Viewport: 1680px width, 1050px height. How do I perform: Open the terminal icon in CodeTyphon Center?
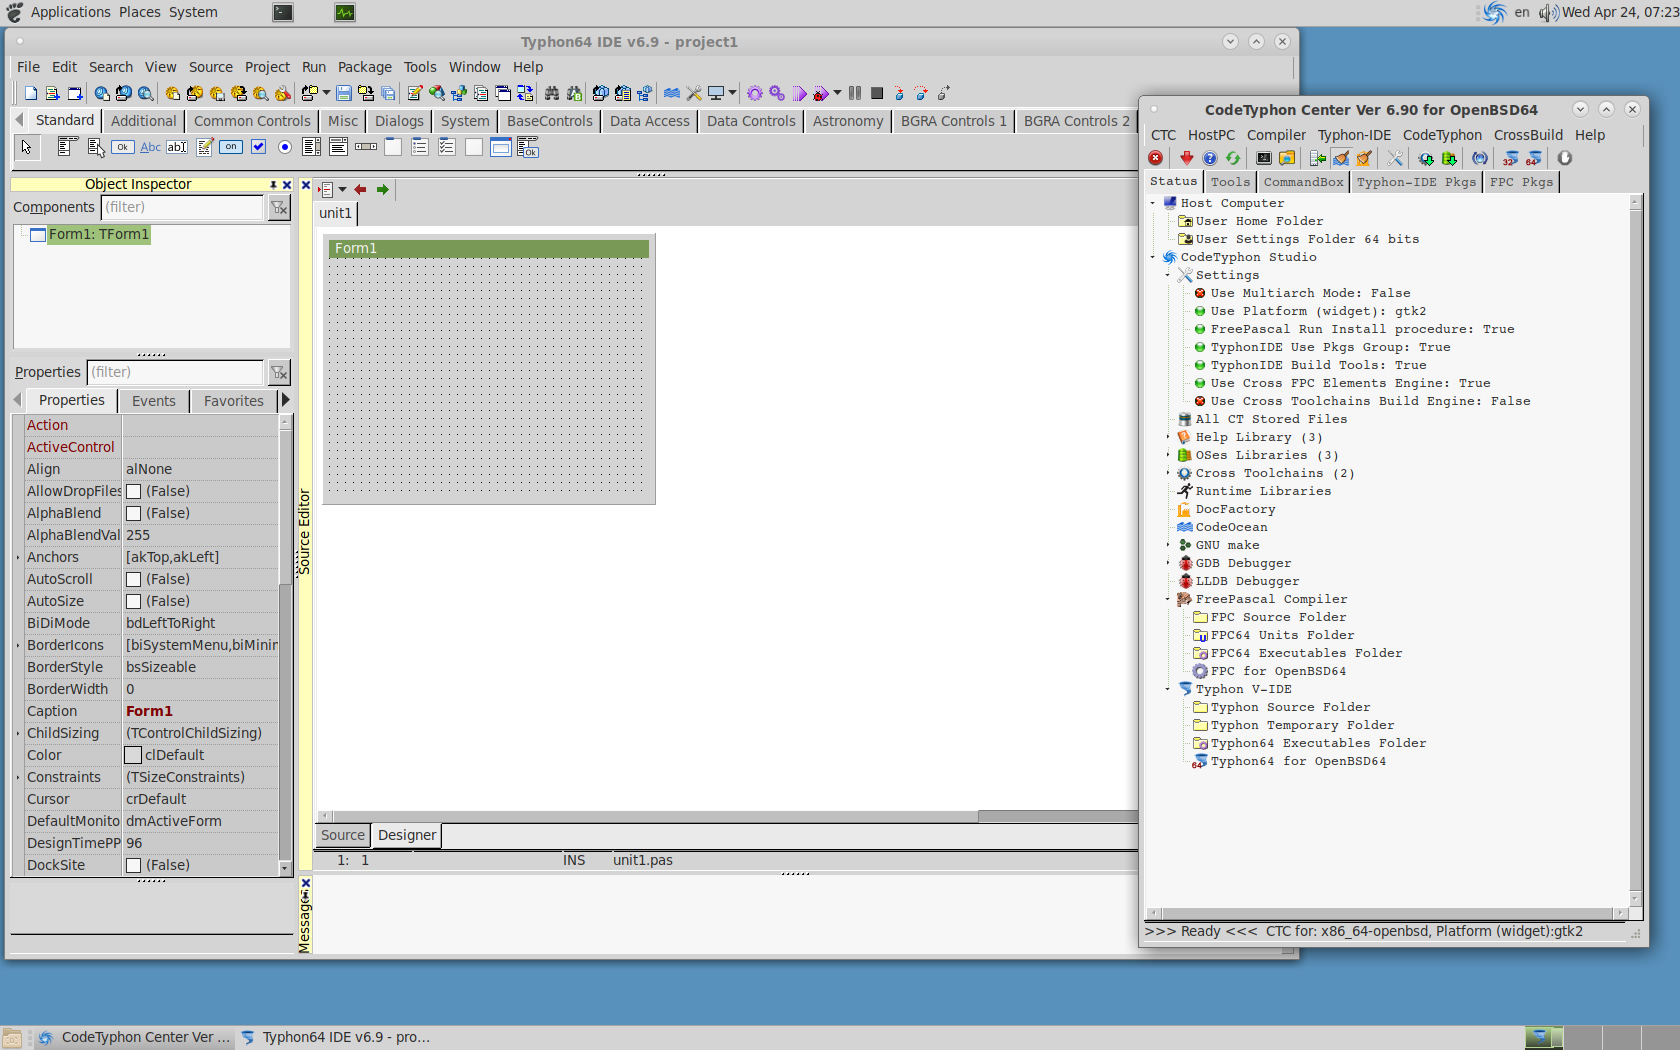tap(1264, 158)
